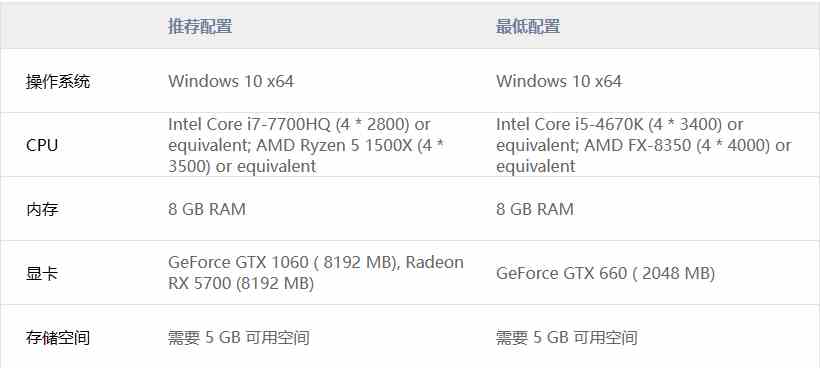Click minimum Windows 10 x64 cell
Viewport: 820px width, 368px height.
pyautogui.click(x=559, y=82)
